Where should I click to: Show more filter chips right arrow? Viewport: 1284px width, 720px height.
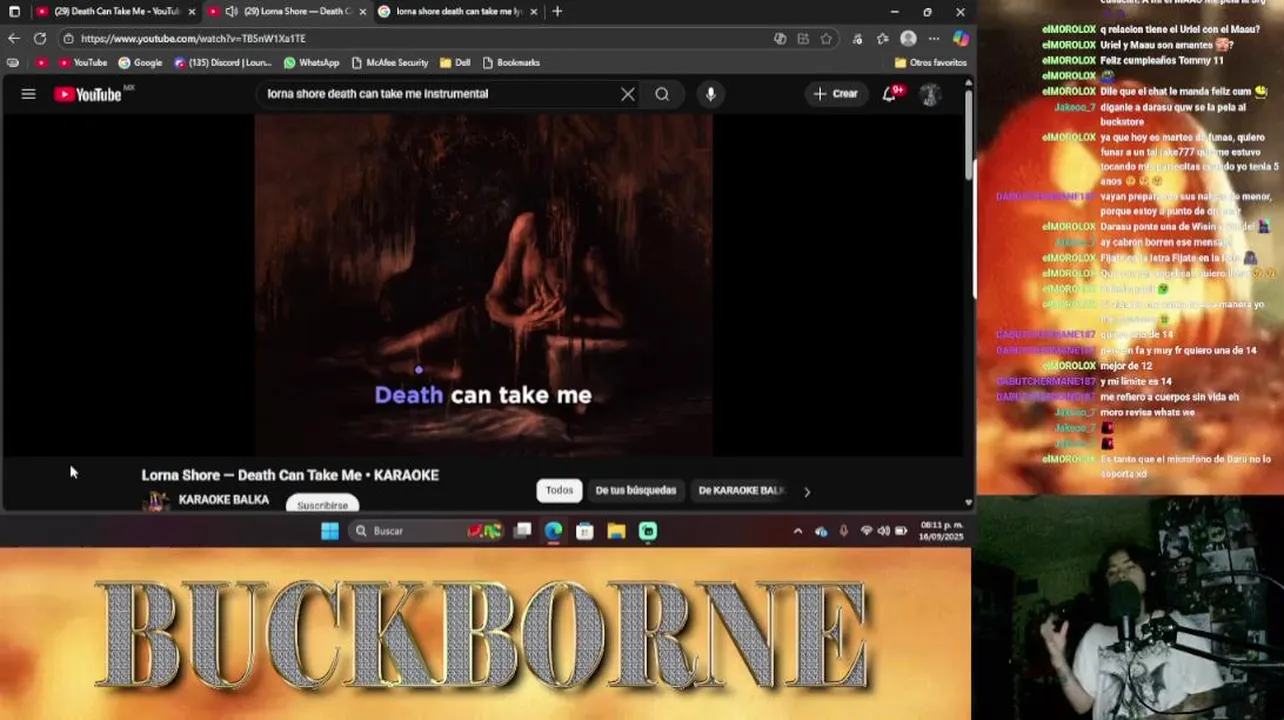coord(807,491)
